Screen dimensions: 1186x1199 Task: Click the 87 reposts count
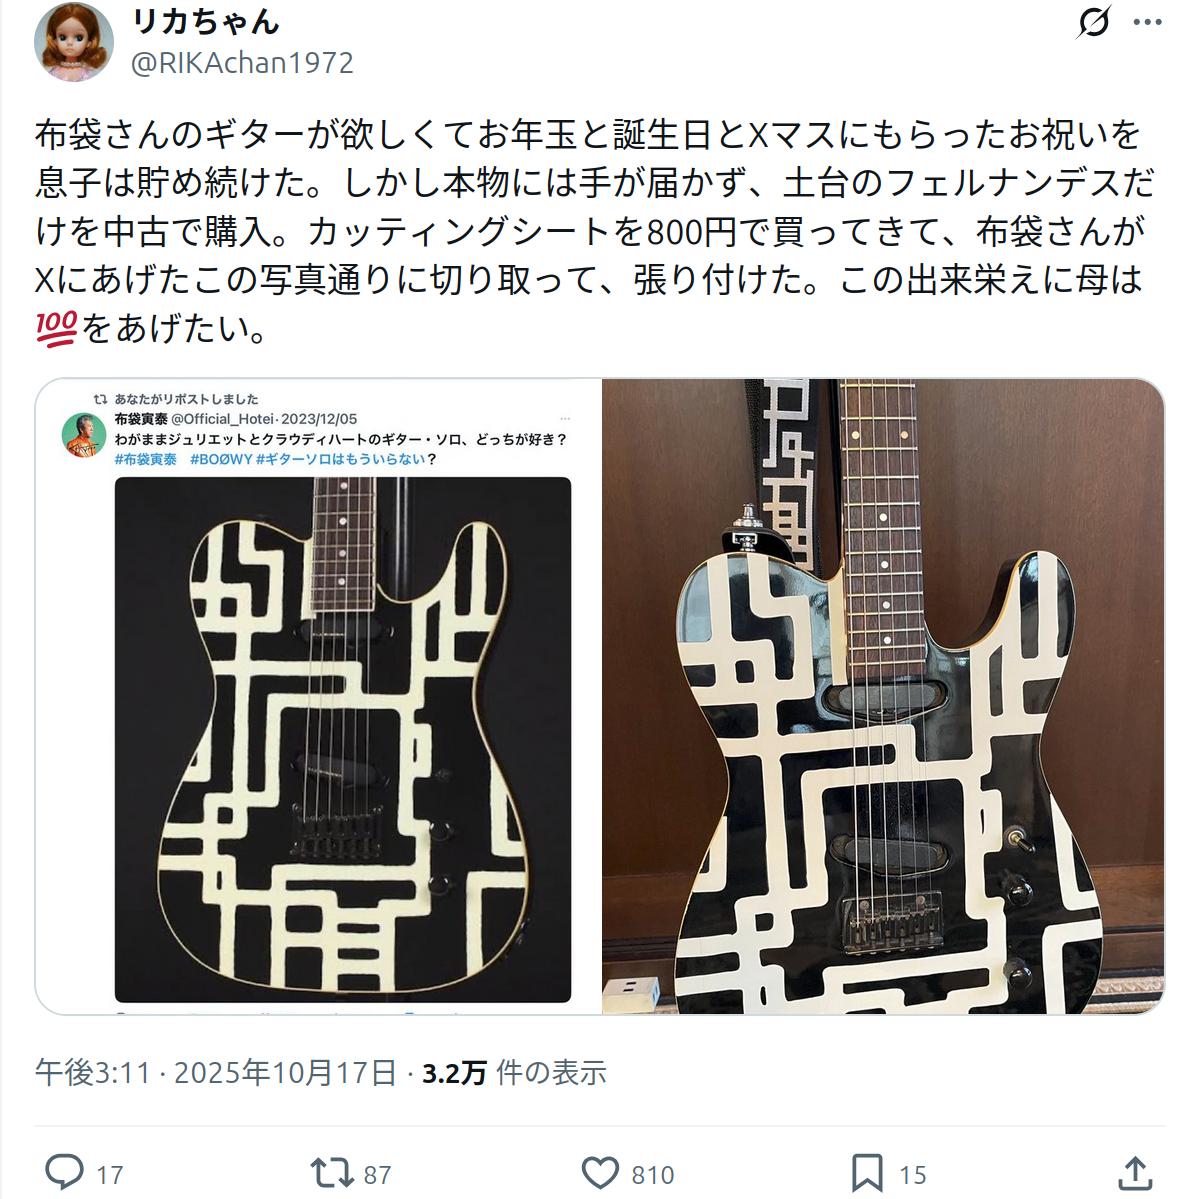pos(377,1175)
